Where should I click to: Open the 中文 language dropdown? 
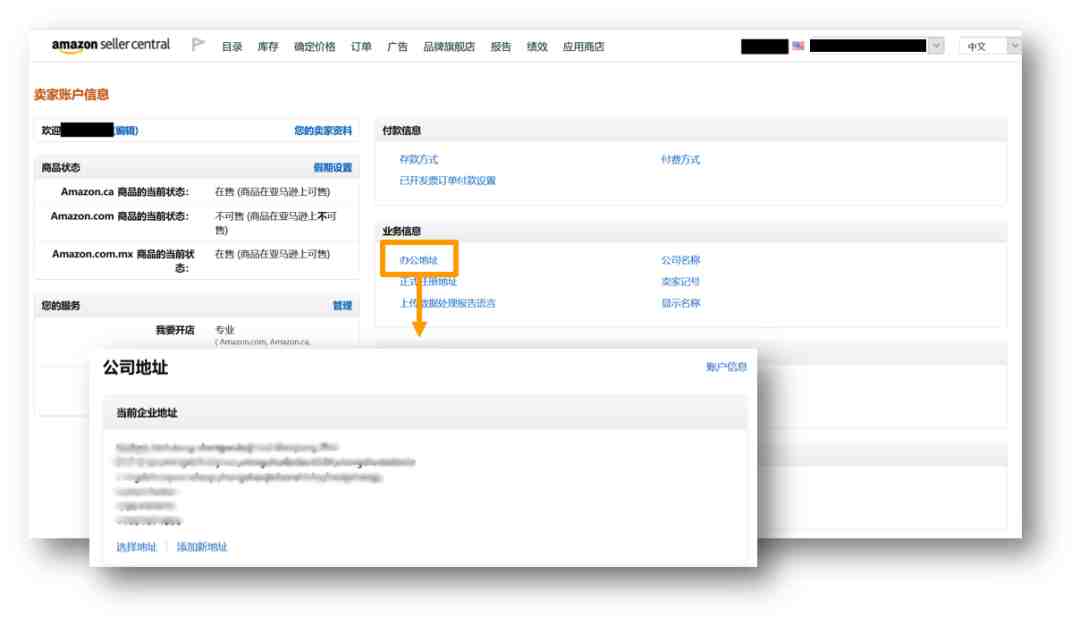(x=990, y=46)
